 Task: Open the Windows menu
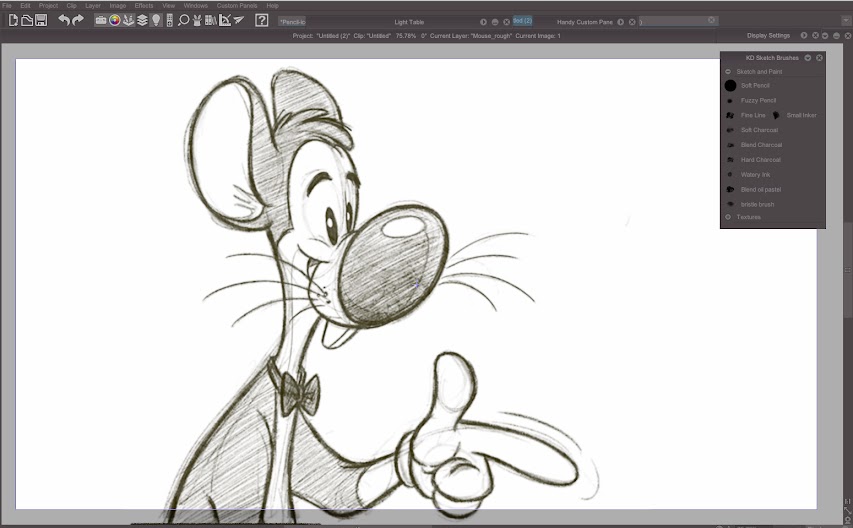click(195, 5)
